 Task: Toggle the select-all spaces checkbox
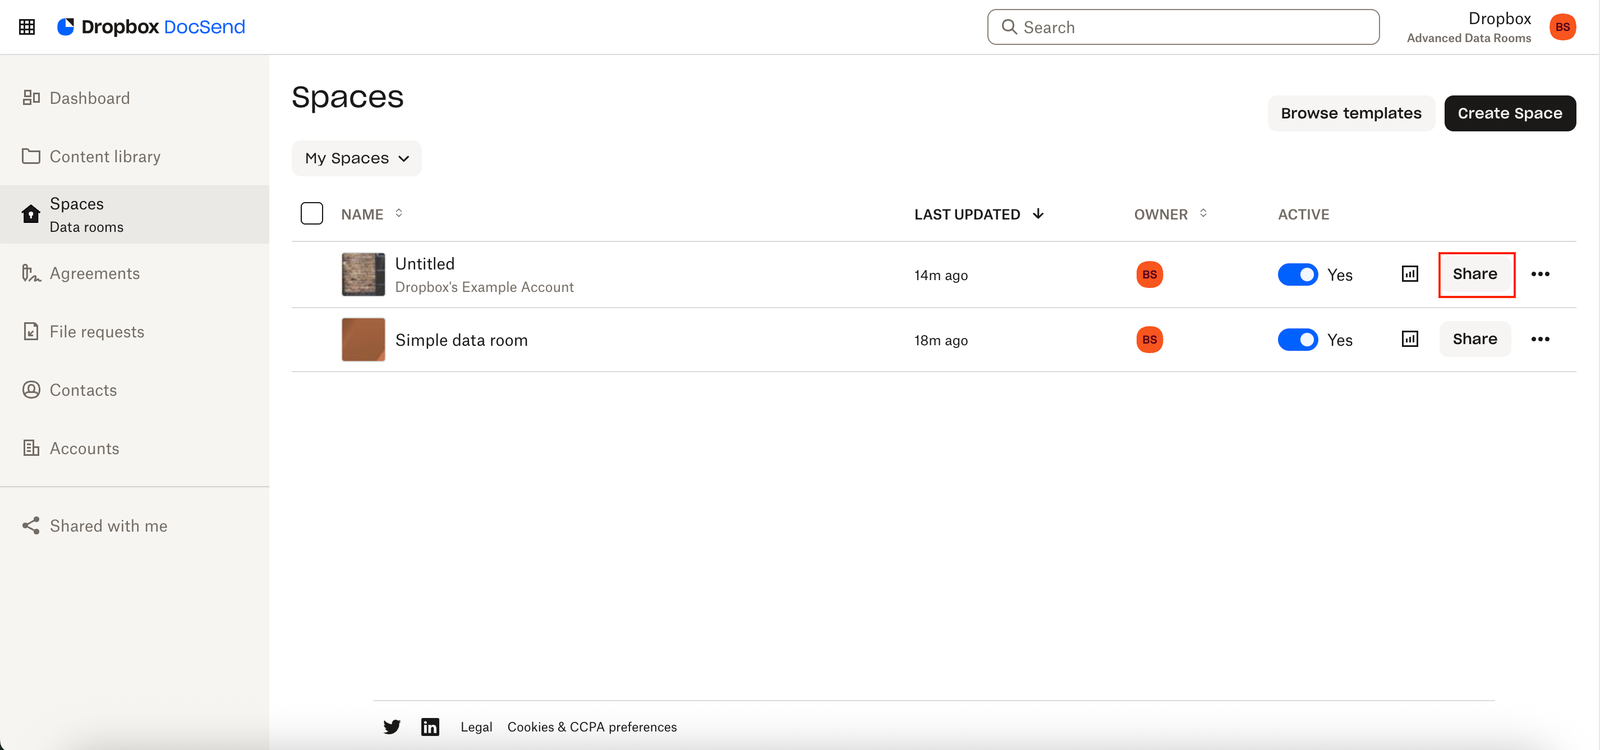312,213
